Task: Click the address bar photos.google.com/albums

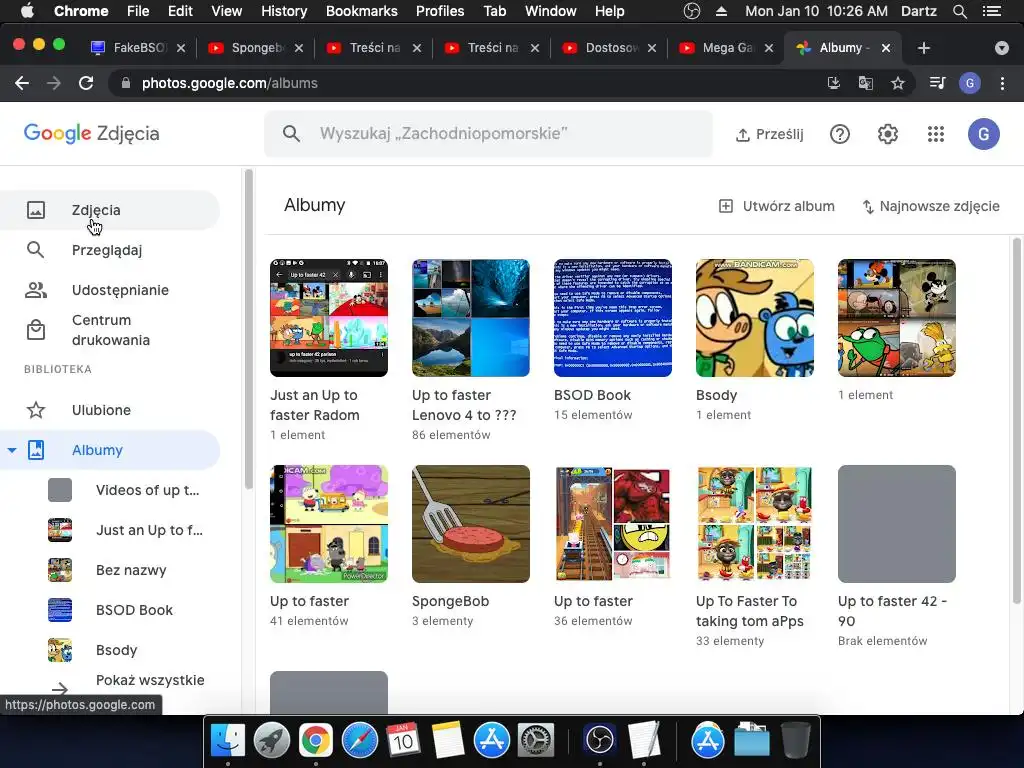Action: point(230,83)
